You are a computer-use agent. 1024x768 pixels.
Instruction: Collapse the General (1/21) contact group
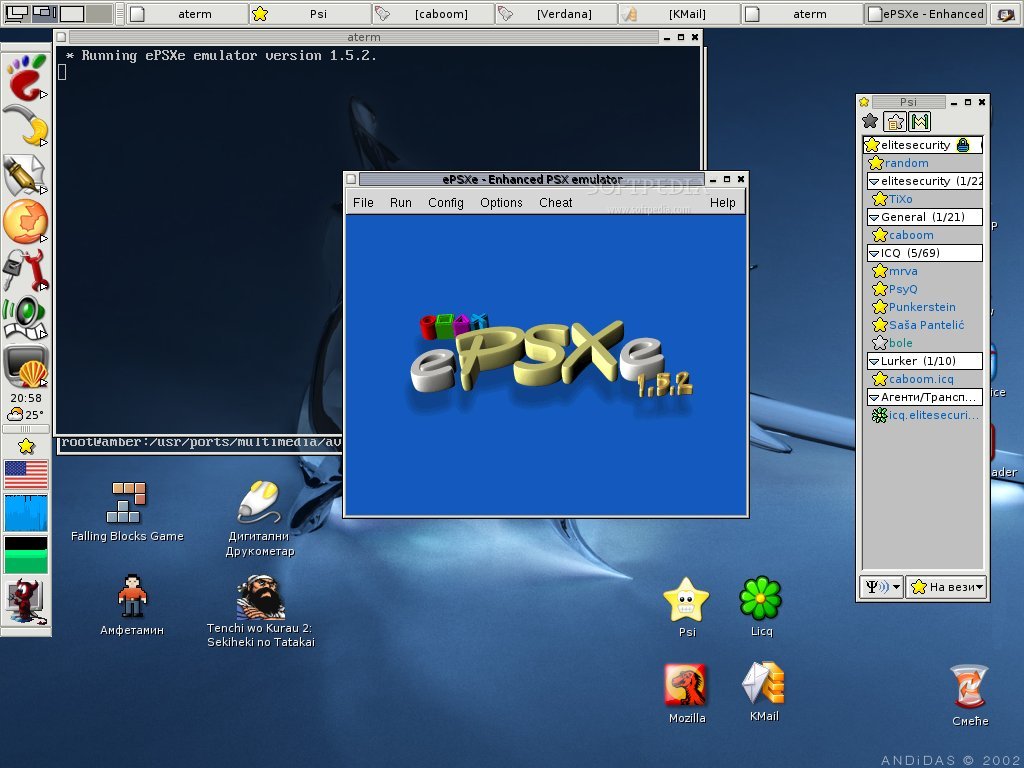coord(874,217)
